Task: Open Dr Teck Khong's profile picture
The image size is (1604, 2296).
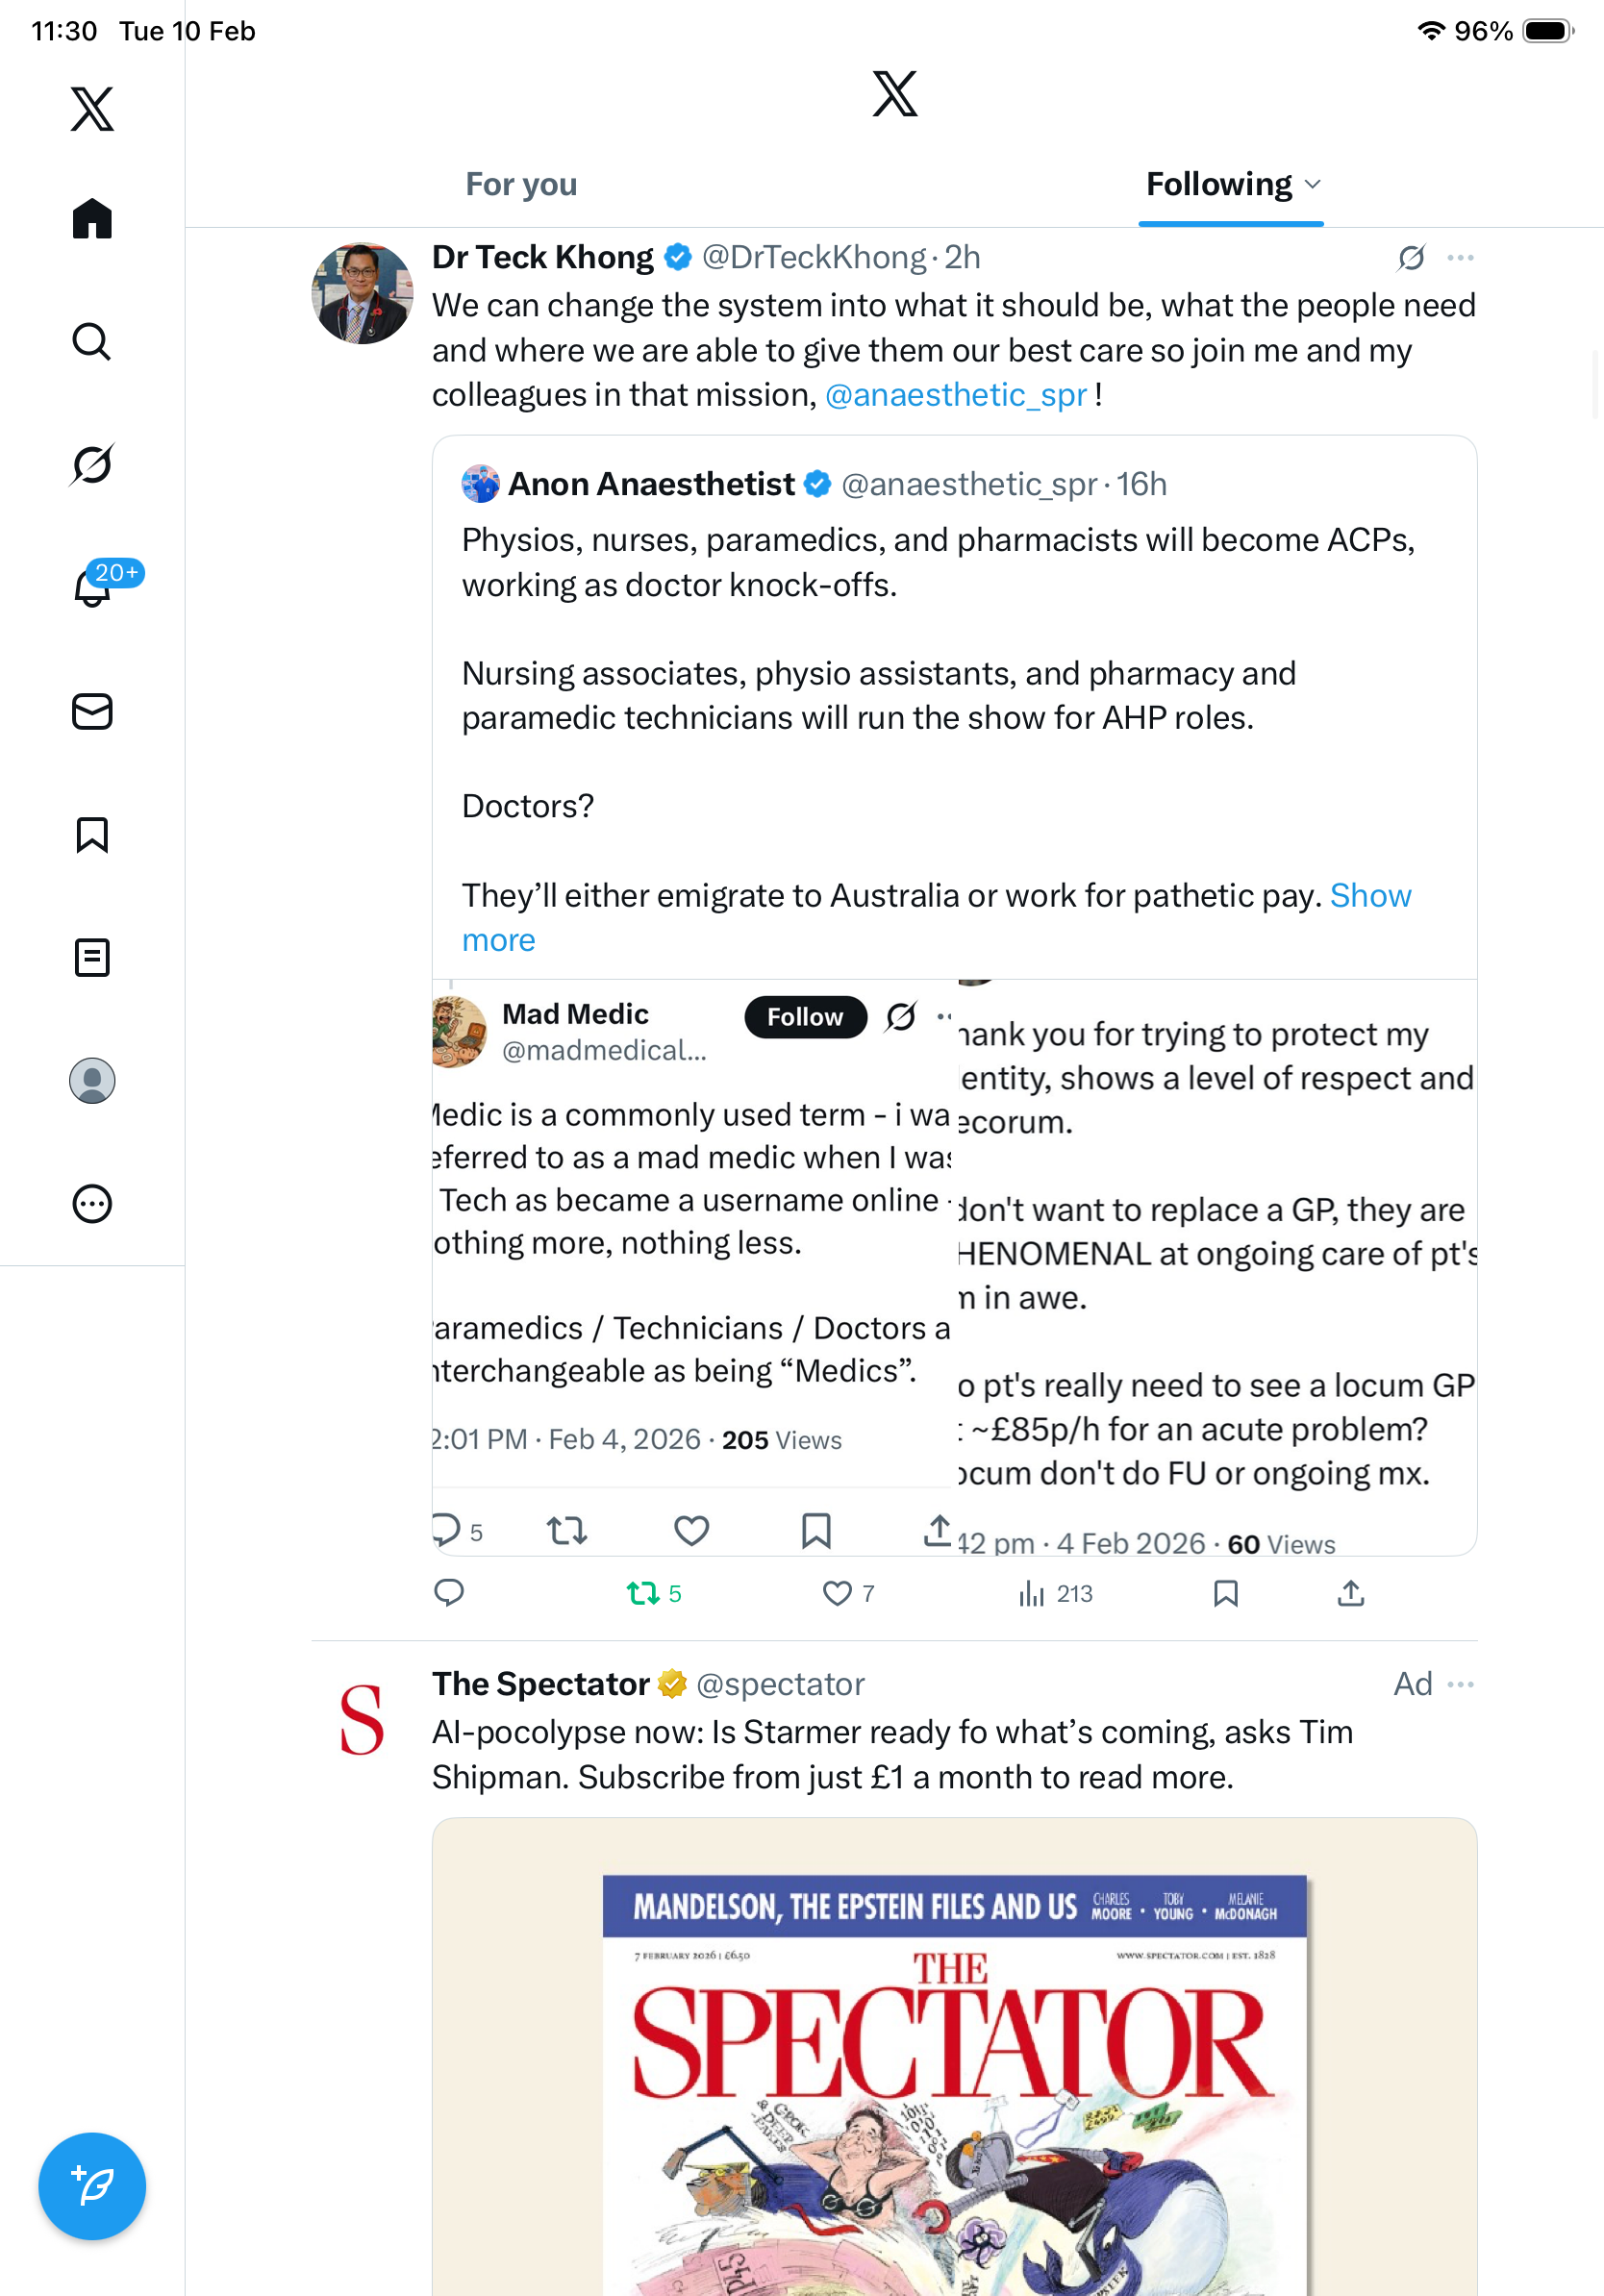Action: pyautogui.click(x=362, y=294)
